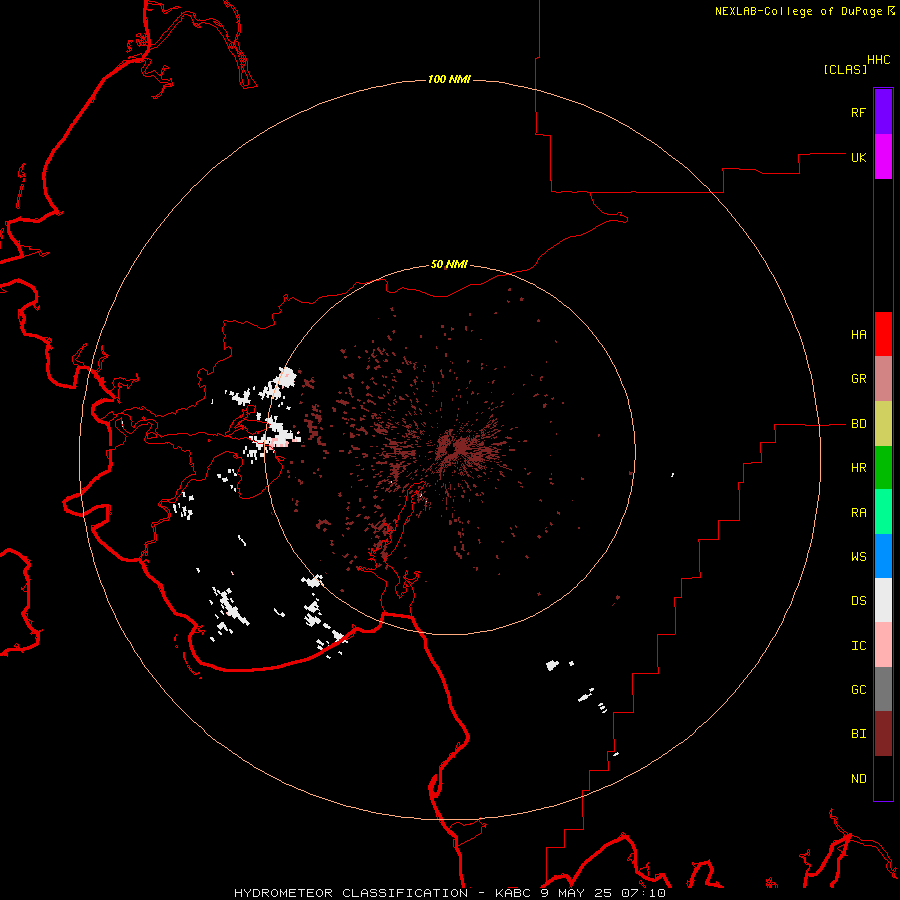Click the '100 NMI' range ring label

(449, 79)
